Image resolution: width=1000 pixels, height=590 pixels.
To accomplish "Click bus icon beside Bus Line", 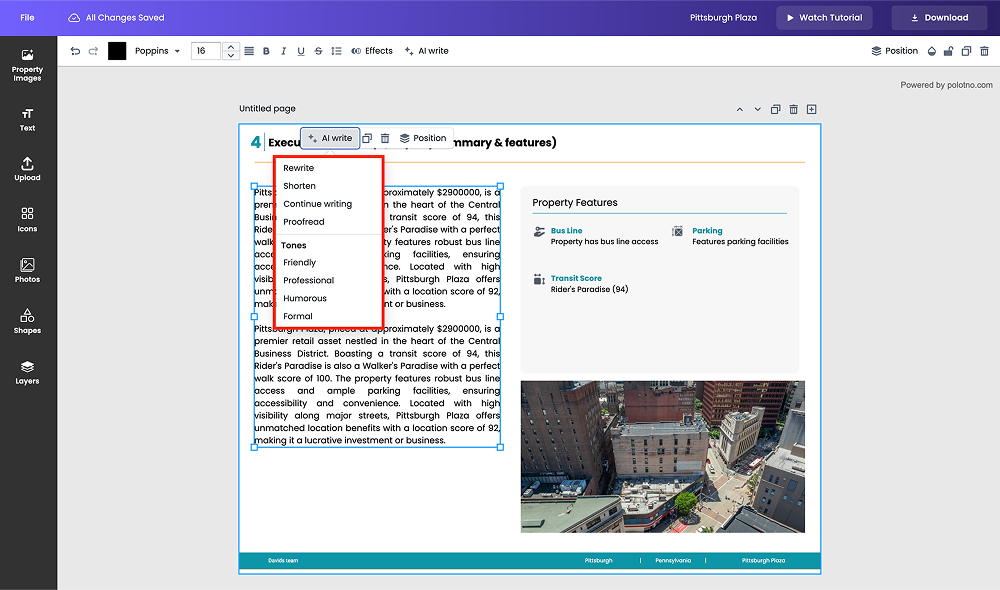I will pyautogui.click(x=539, y=232).
